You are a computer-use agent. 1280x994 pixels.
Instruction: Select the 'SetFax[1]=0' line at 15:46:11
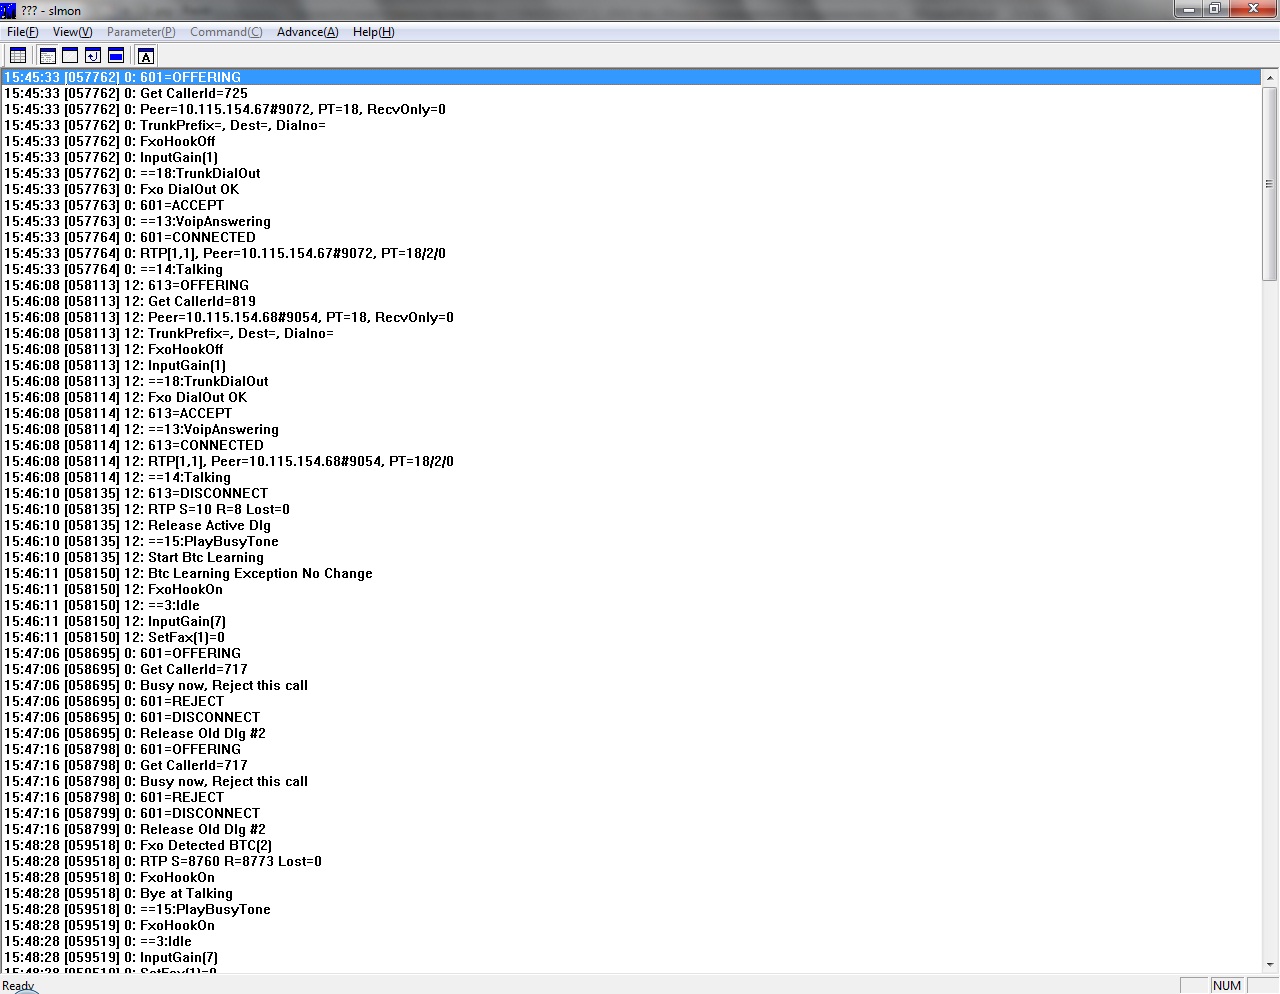pyautogui.click(x=631, y=637)
